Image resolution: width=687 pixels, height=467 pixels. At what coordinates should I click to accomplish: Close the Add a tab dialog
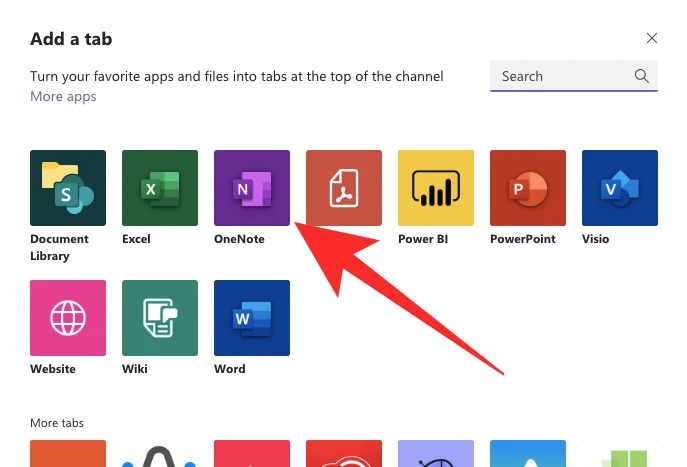point(652,38)
